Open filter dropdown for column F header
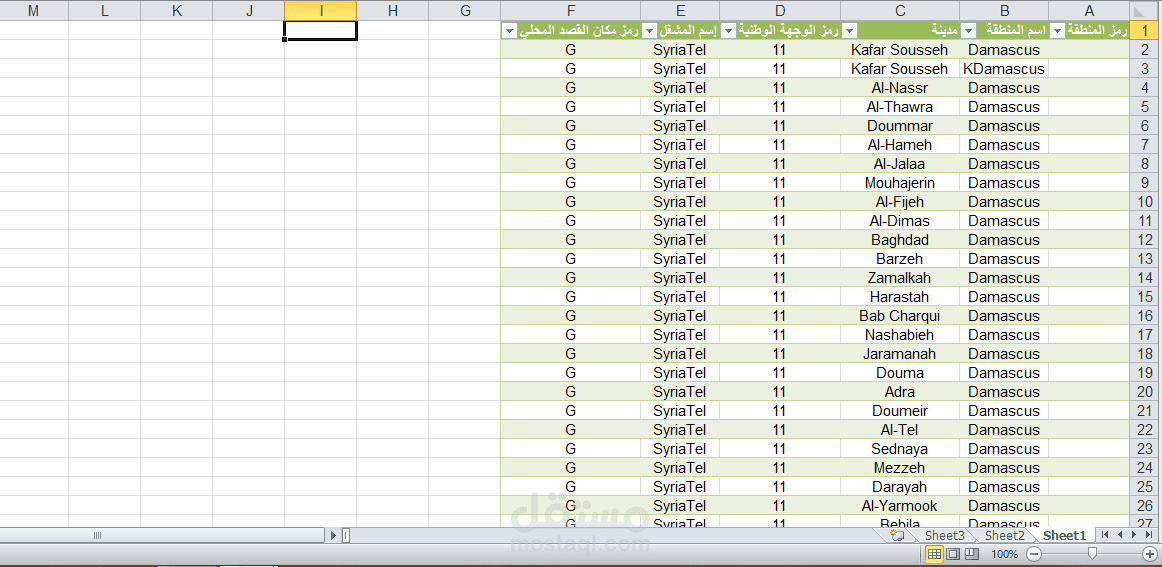Image resolution: width=1162 pixels, height=567 pixels. pos(510,30)
